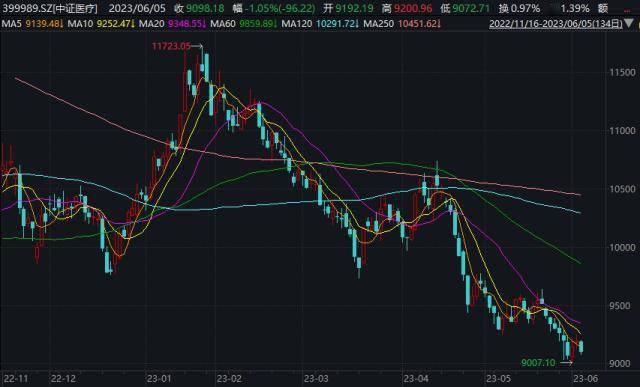The image size is (640, 387).
Task: Click the down arrow after MA5 value
Action: coord(62,24)
